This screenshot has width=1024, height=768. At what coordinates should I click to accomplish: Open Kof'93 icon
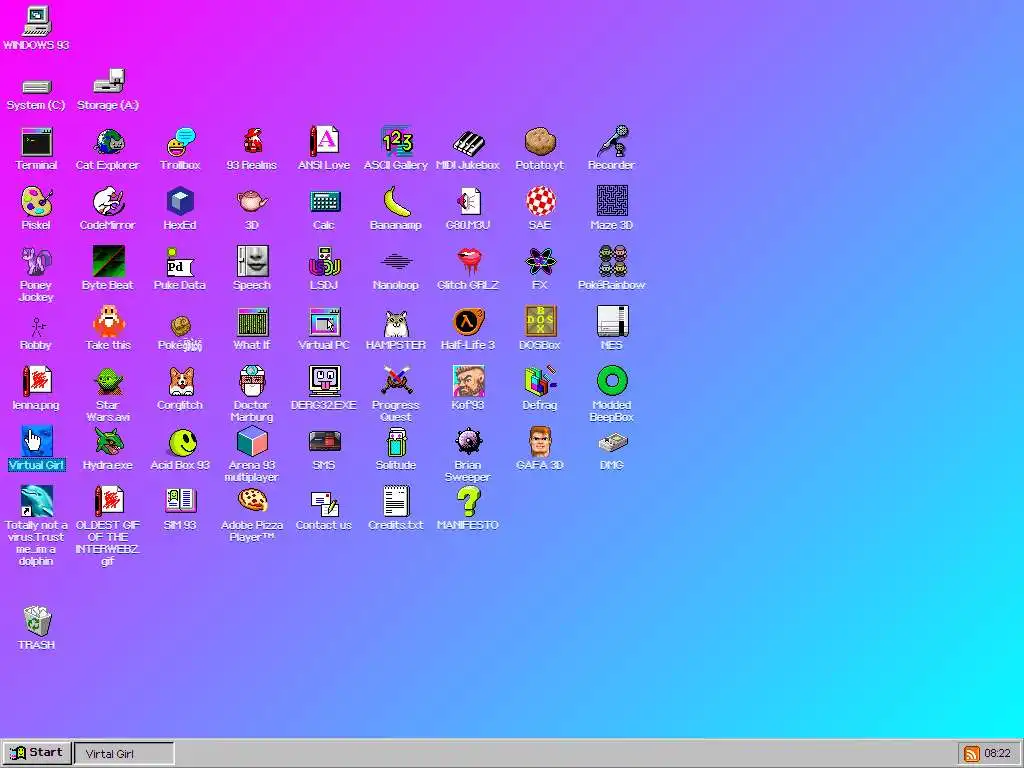pyautogui.click(x=468, y=383)
